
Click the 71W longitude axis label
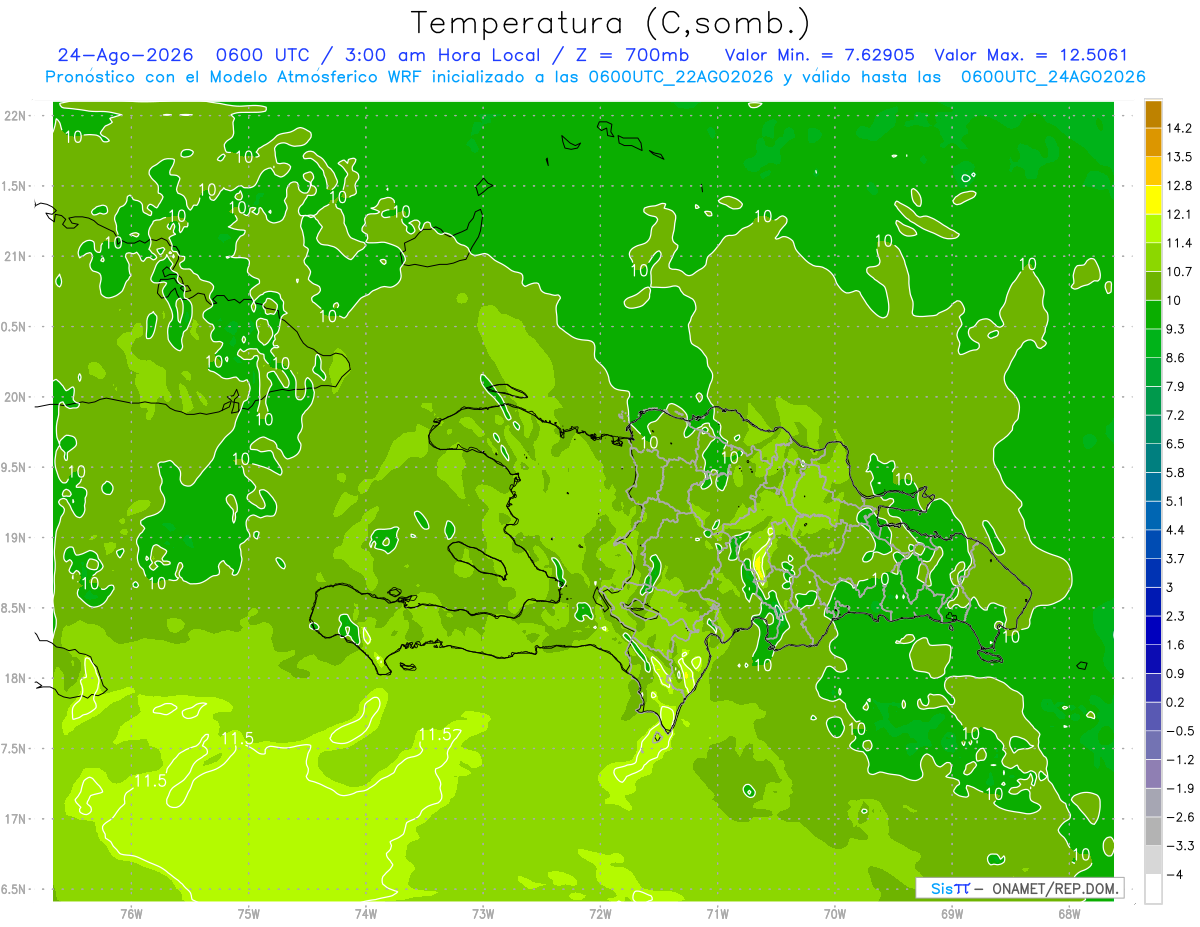(x=717, y=914)
